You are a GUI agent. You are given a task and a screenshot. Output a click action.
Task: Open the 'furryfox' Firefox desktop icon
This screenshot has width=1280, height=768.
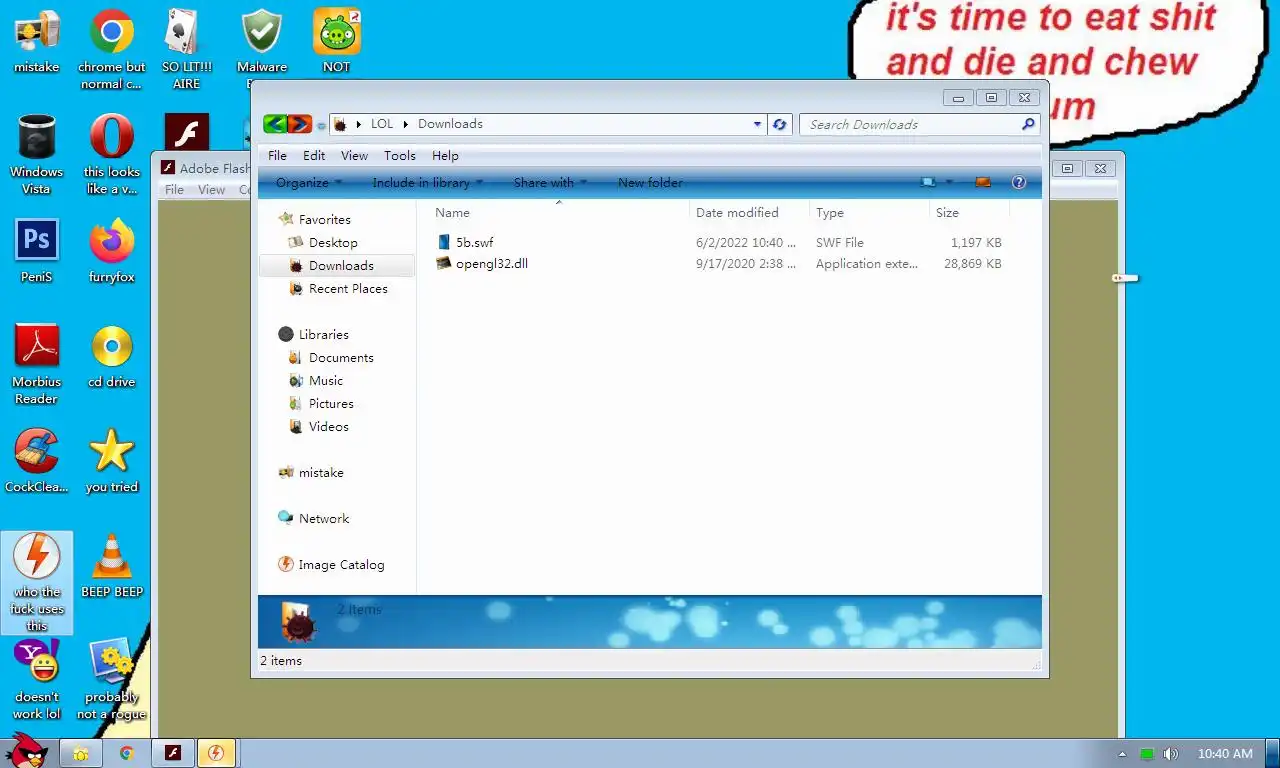pos(112,250)
